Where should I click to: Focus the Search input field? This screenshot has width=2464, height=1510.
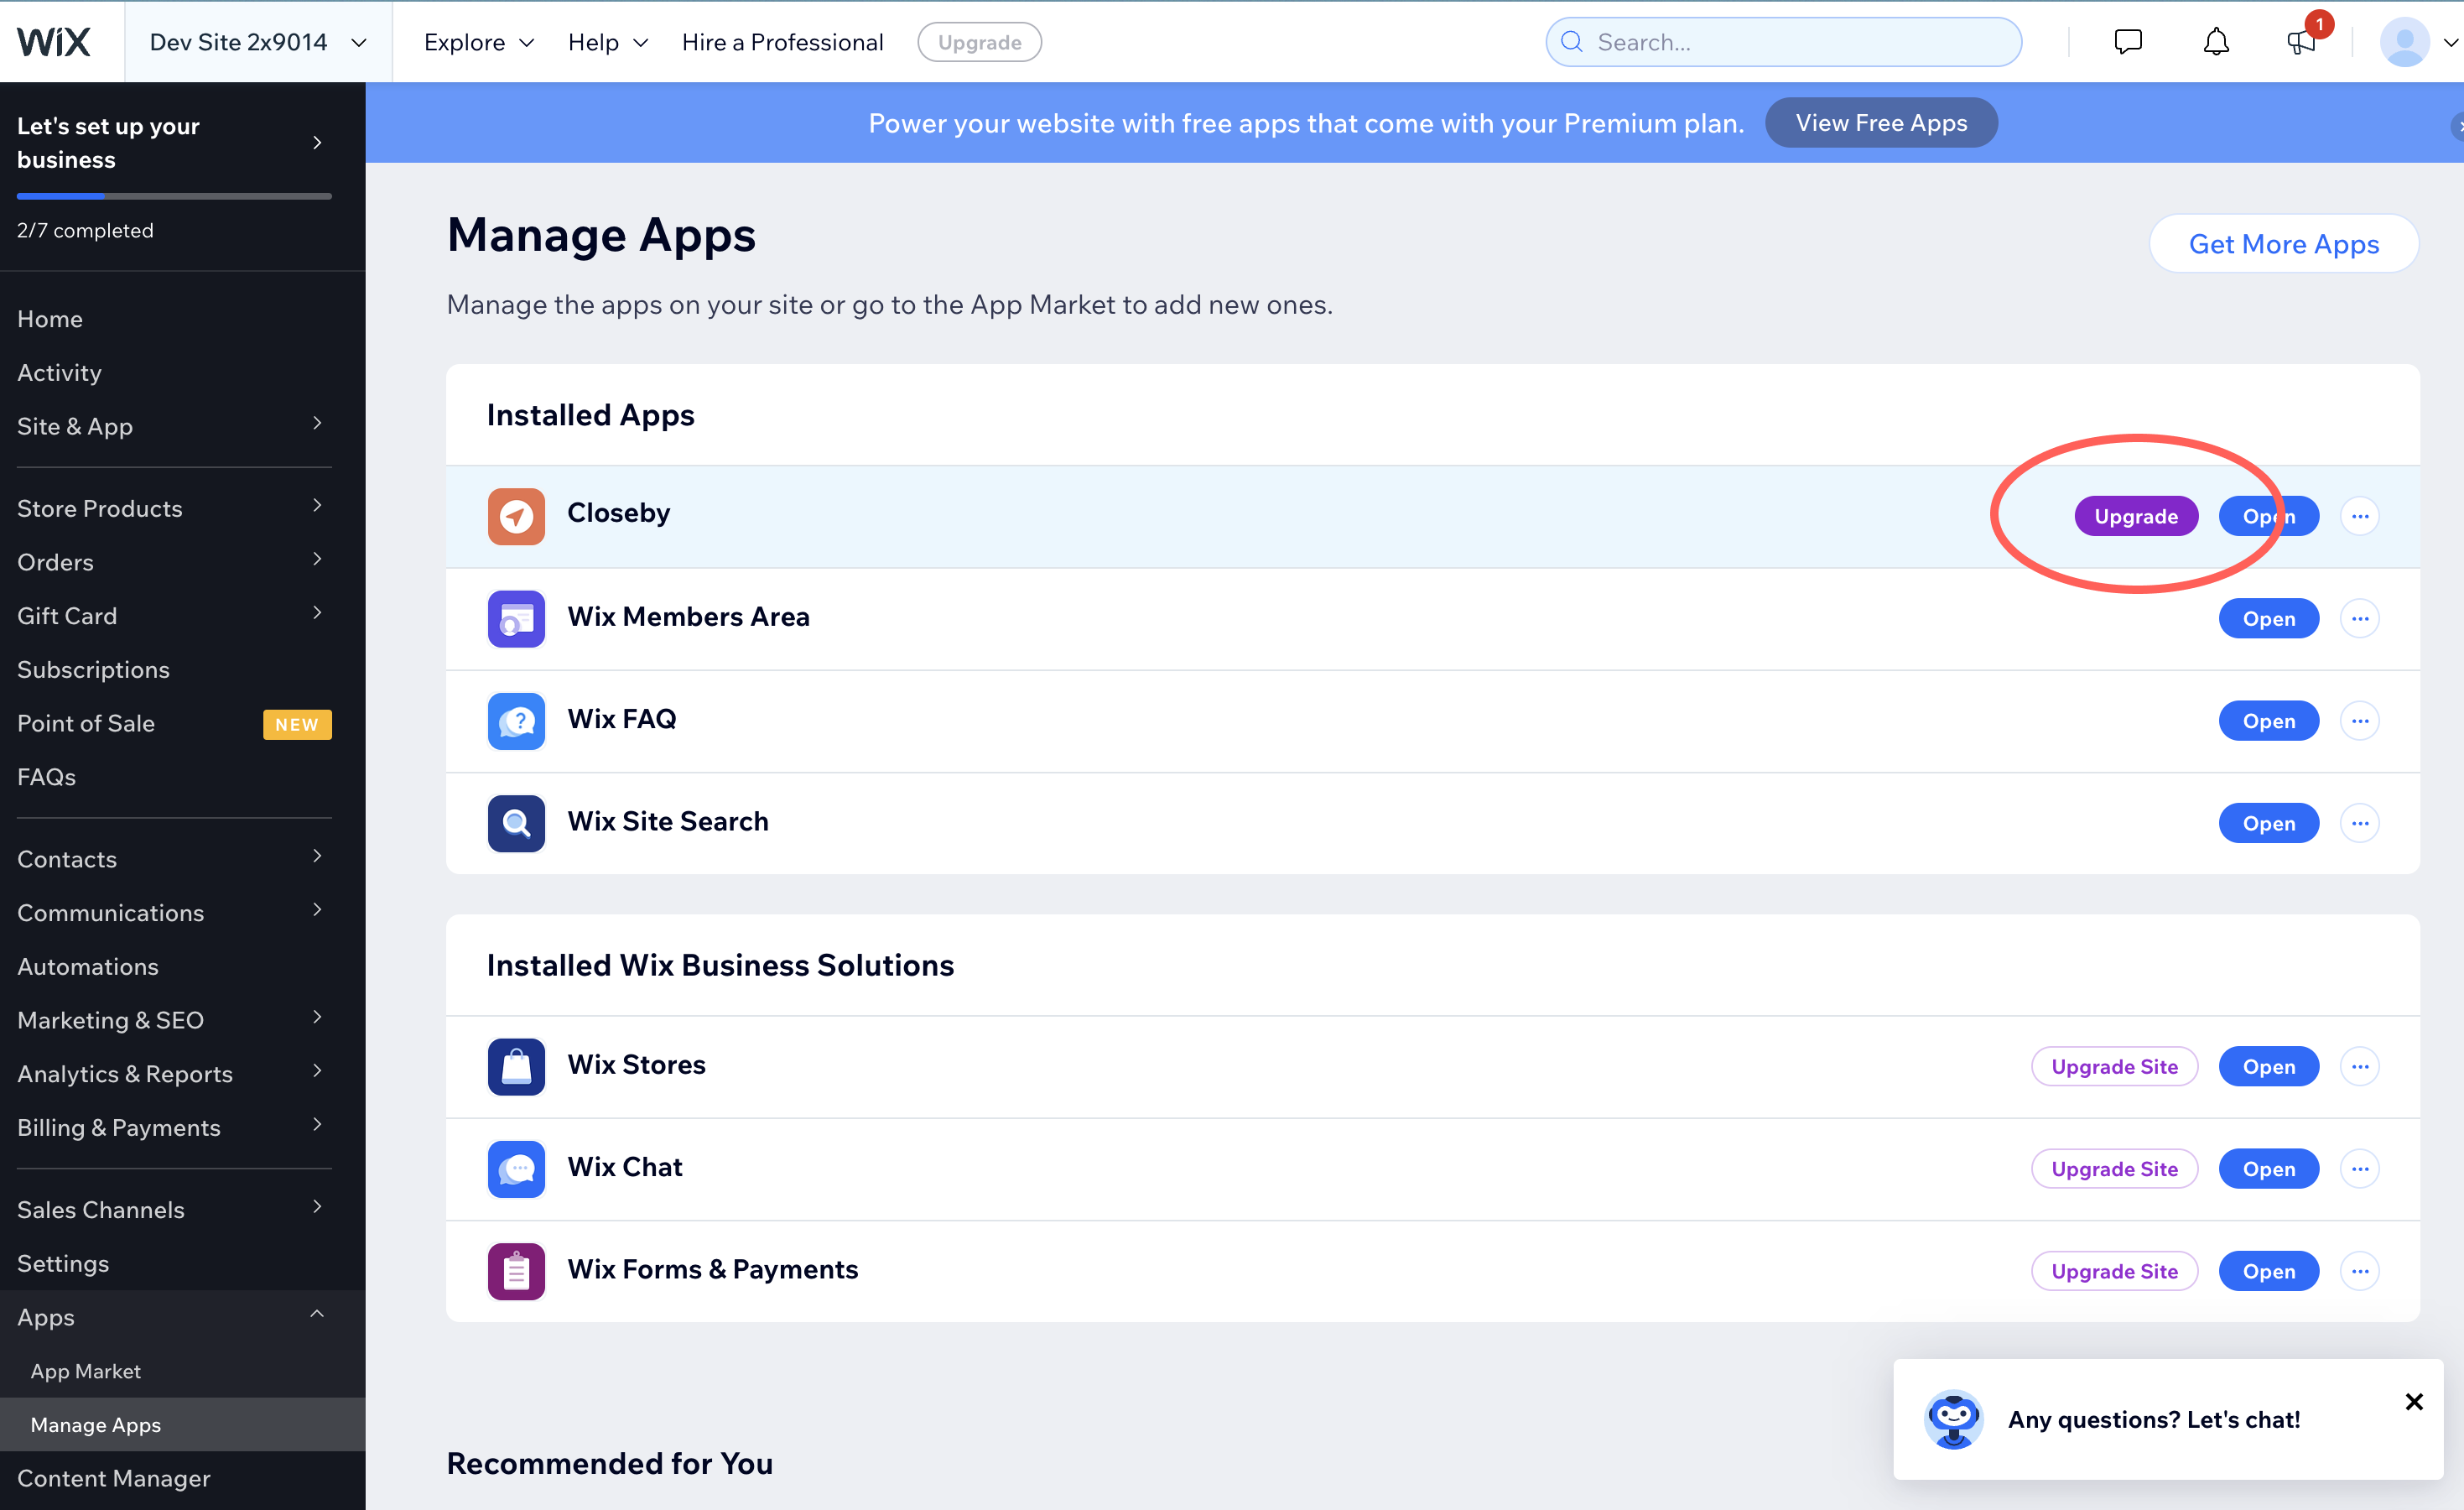[1783, 42]
